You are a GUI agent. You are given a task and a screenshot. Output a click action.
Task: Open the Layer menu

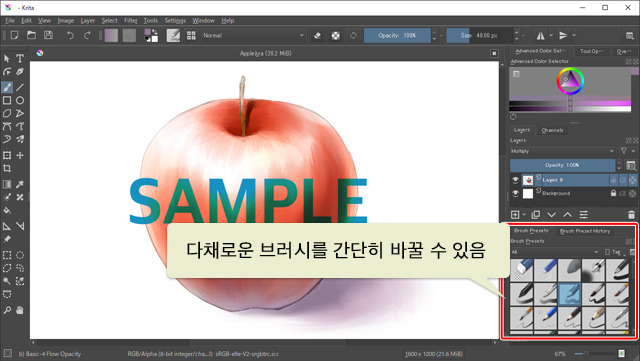point(87,20)
